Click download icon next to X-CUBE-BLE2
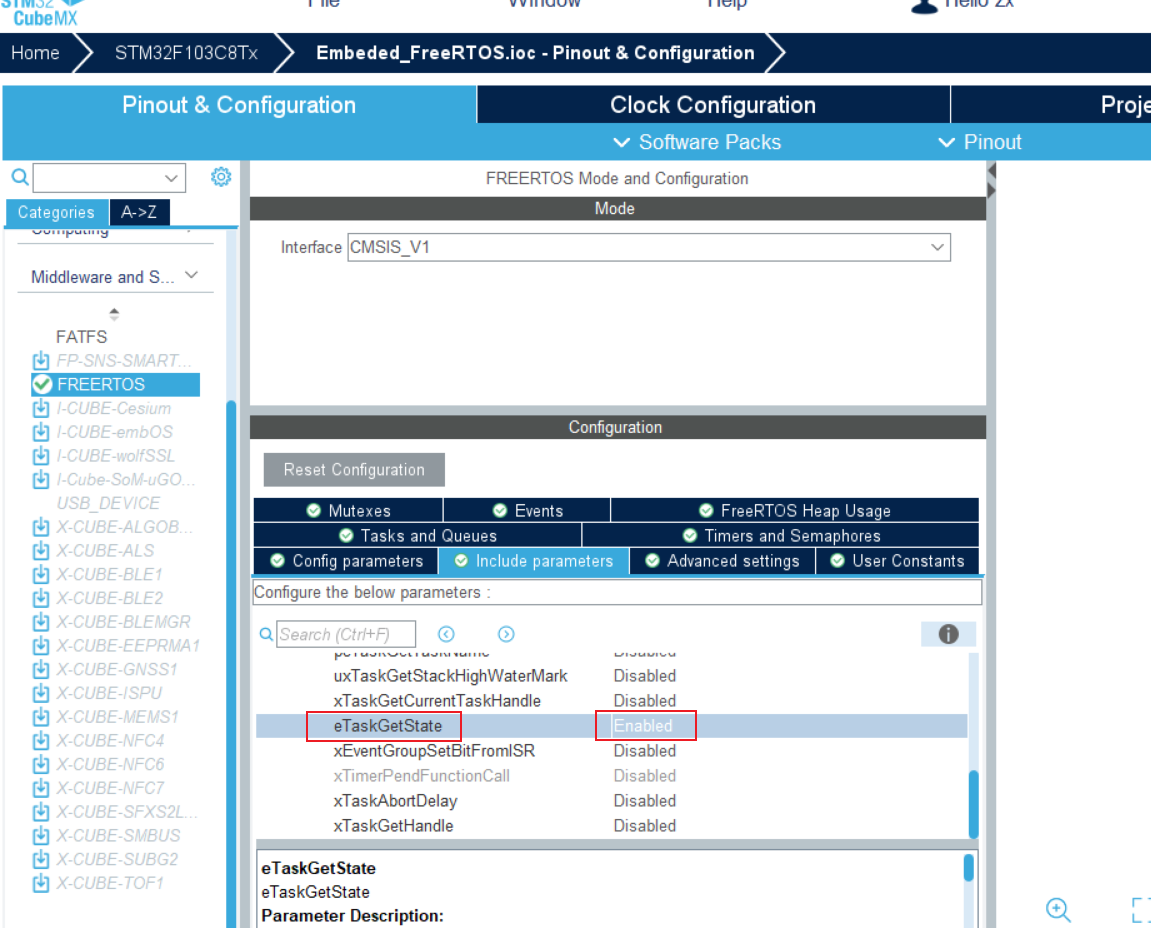Image resolution: width=1151 pixels, height=928 pixels. 41,598
